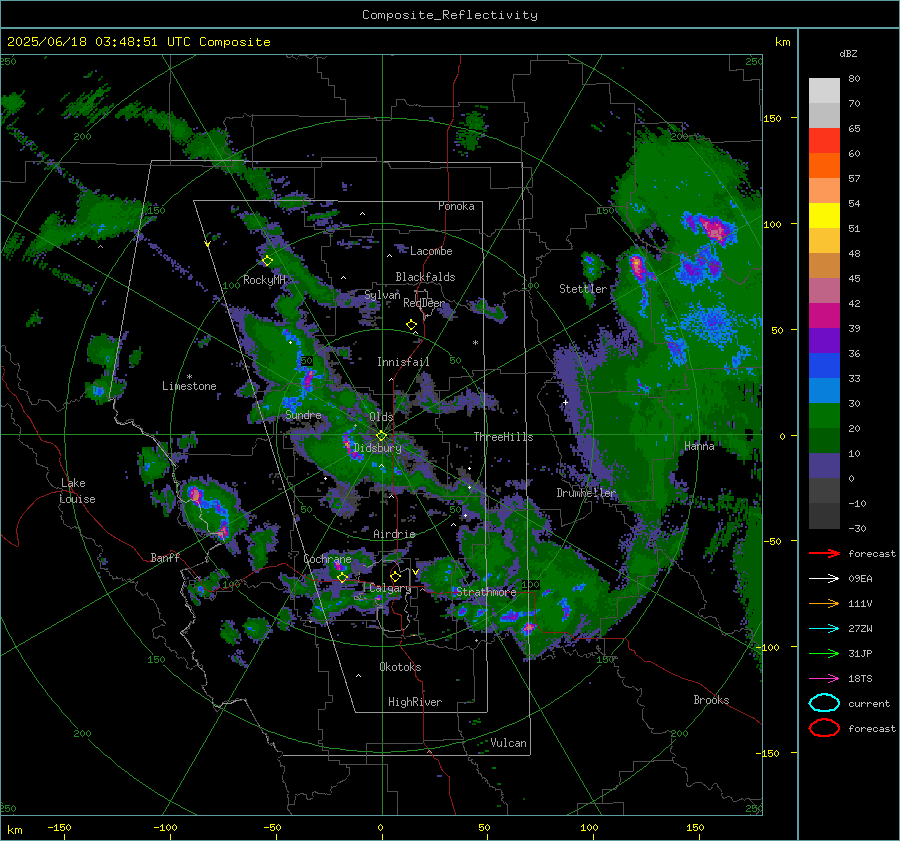Click the 'Strathmore' map label
900x841 pixels.
[x=486, y=592]
